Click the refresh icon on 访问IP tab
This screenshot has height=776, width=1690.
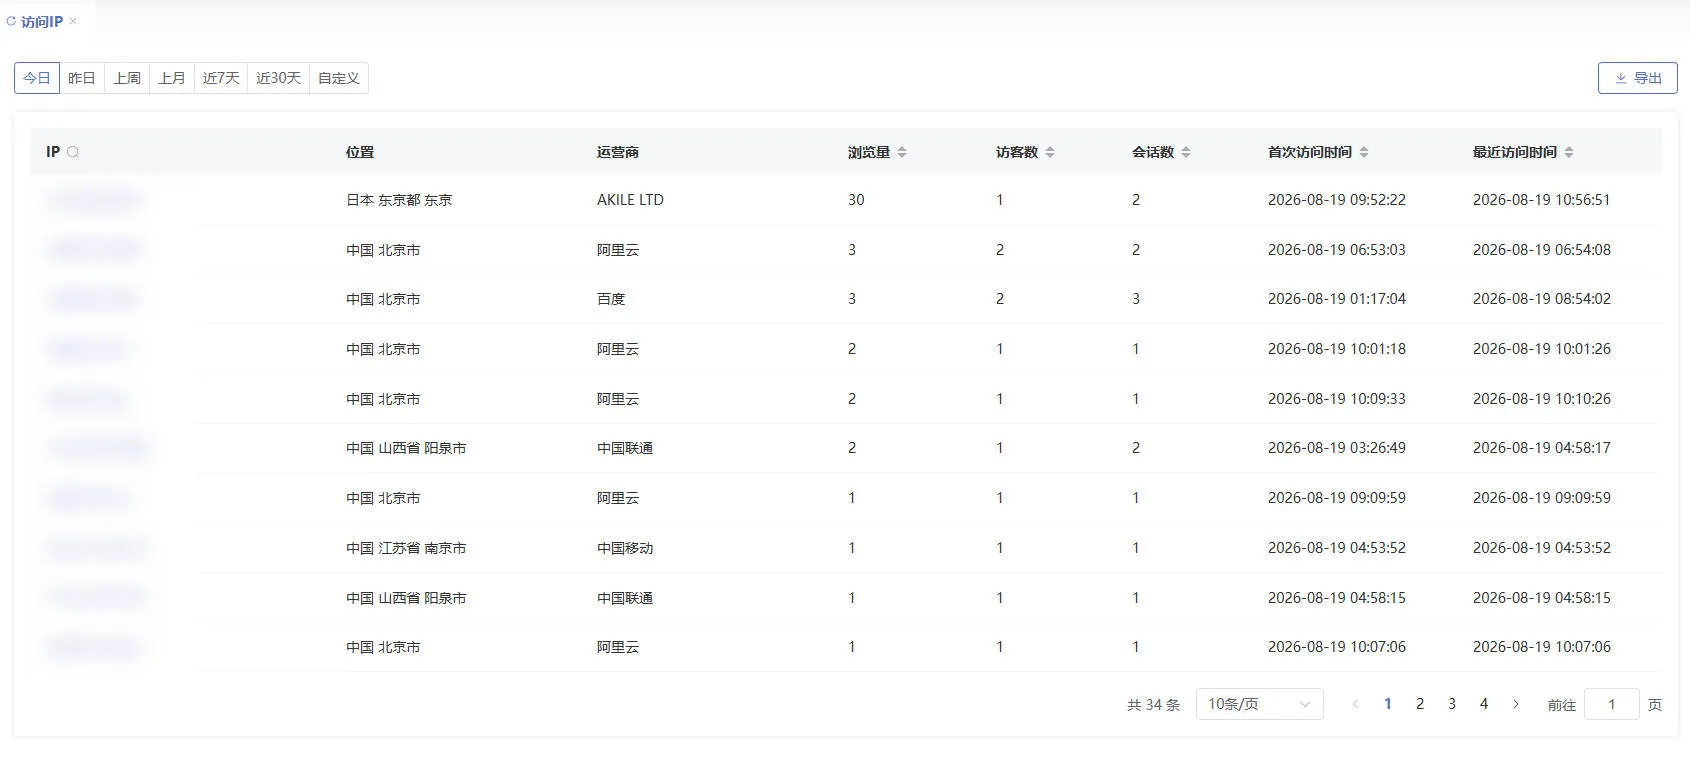click(x=11, y=21)
